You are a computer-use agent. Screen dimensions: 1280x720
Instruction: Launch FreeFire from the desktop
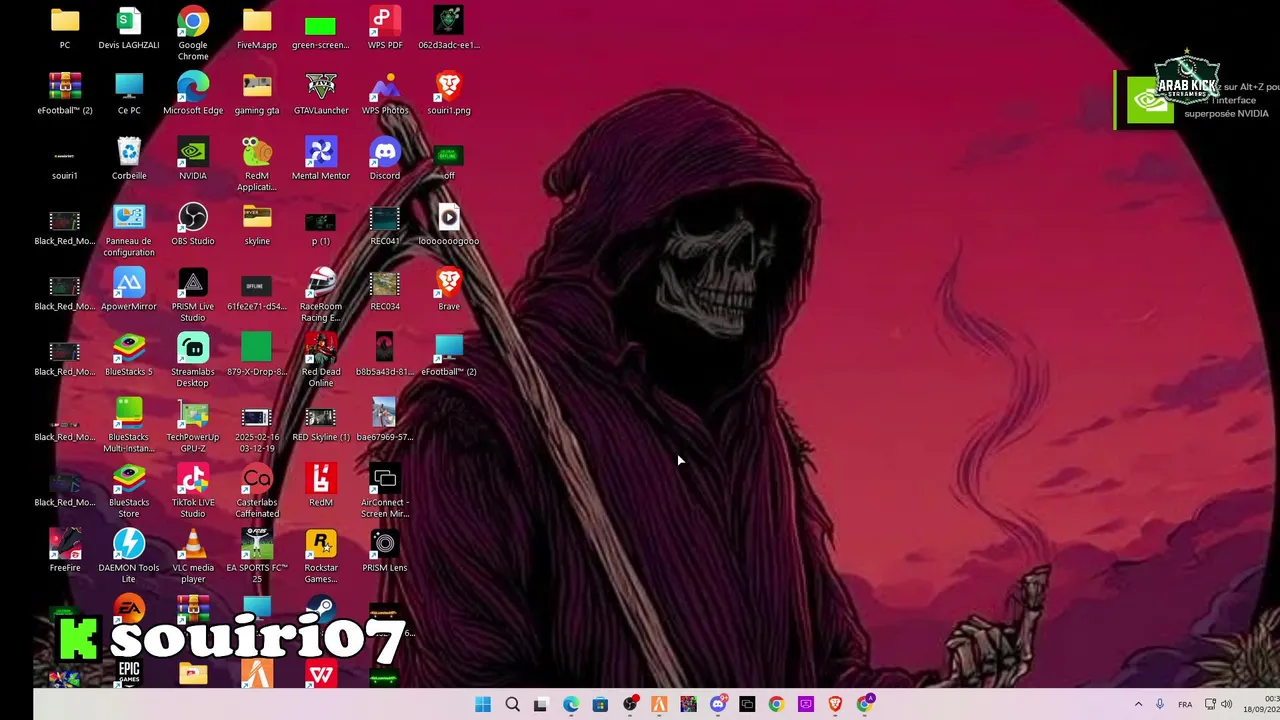click(x=65, y=551)
